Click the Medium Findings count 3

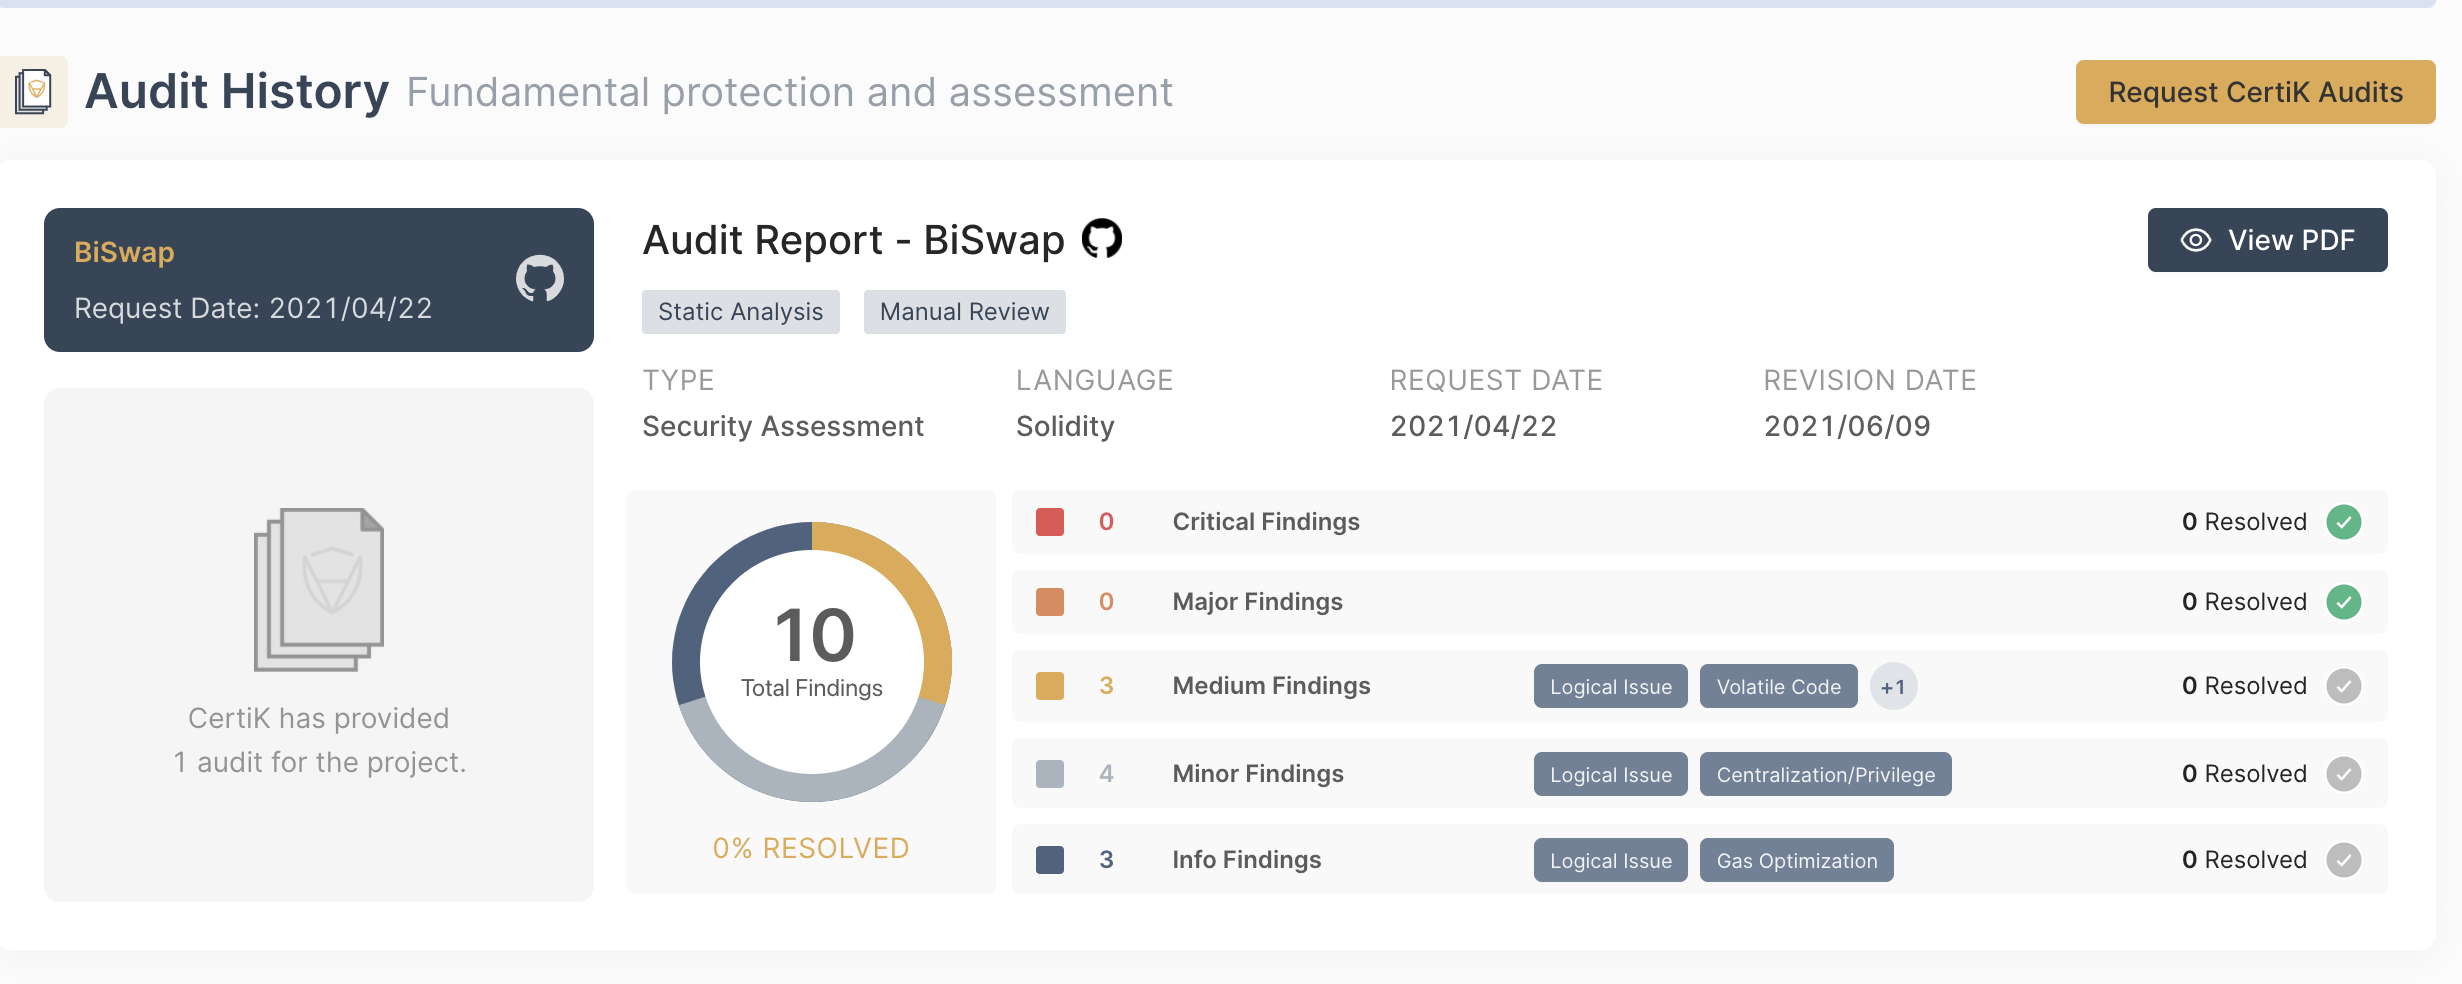[x=1106, y=686]
